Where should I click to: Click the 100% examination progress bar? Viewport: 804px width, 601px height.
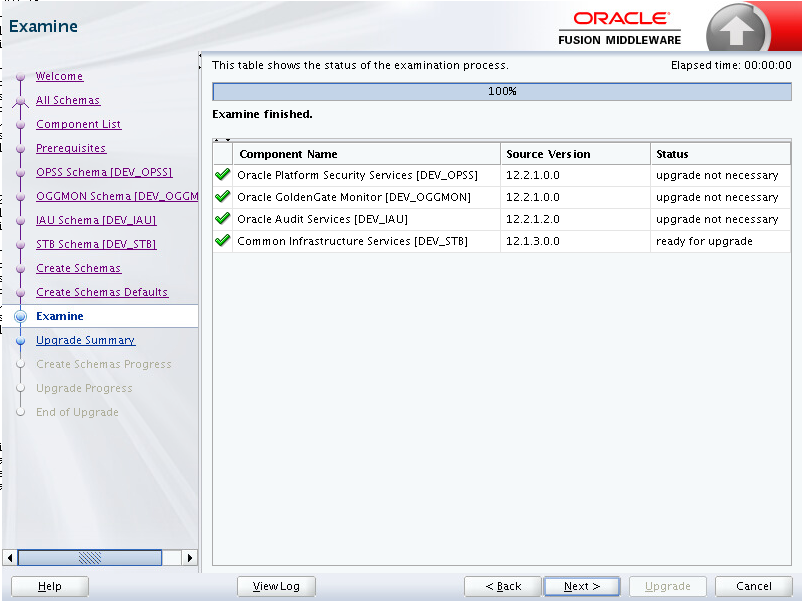(x=502, y=91)
